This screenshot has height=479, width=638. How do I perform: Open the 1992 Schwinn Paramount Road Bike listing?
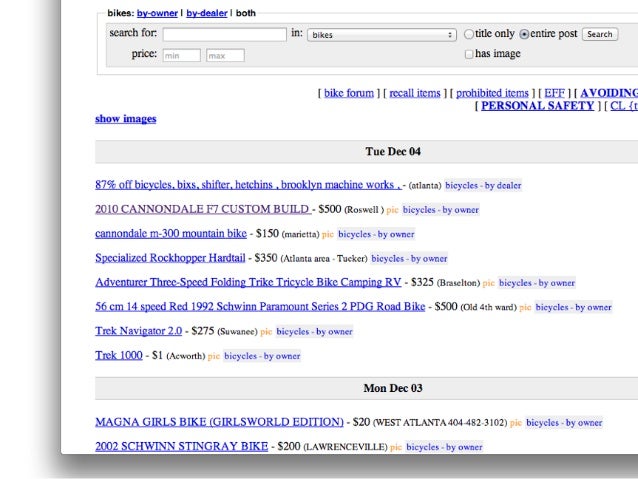click(260, 306)
